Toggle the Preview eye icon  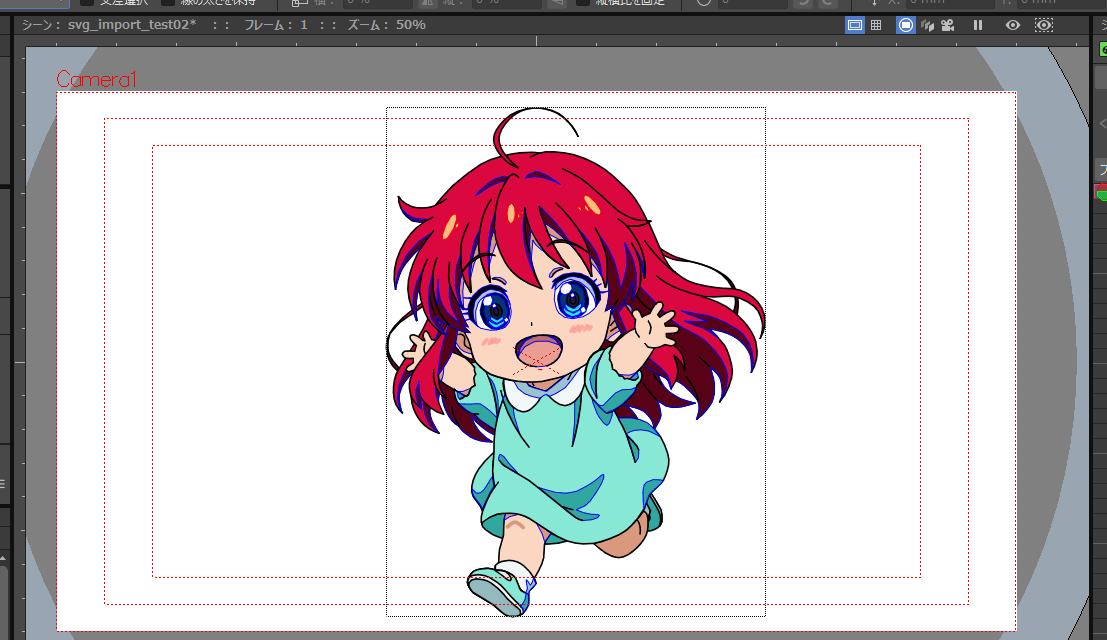coord(1012,25)
